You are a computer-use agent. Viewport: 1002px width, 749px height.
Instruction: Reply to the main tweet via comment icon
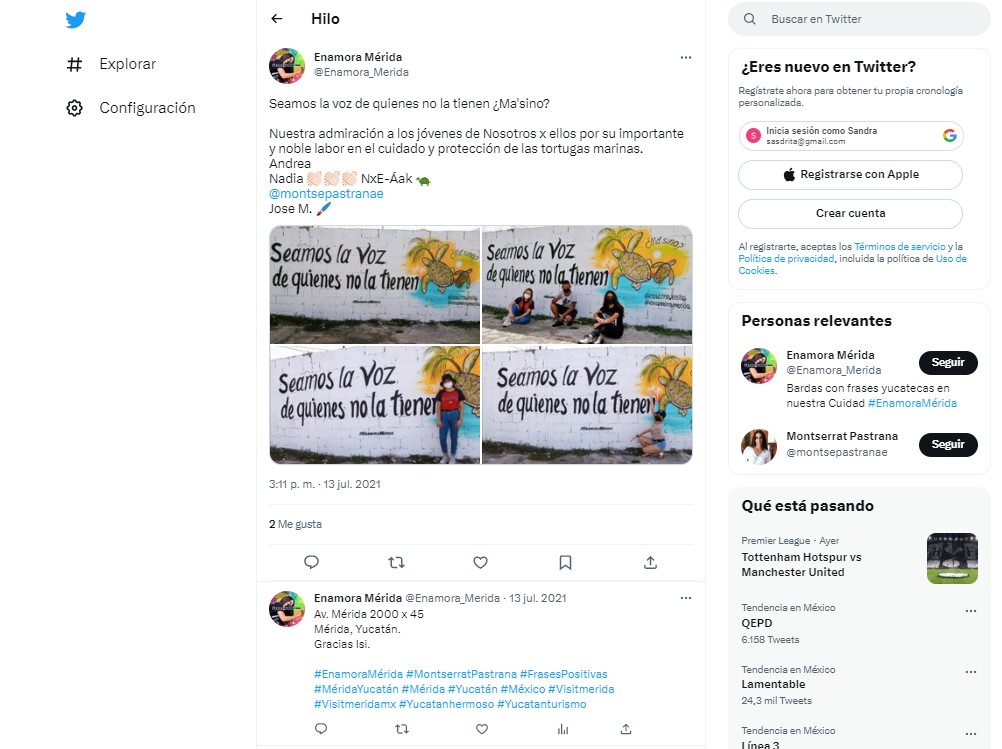[311, 562]
